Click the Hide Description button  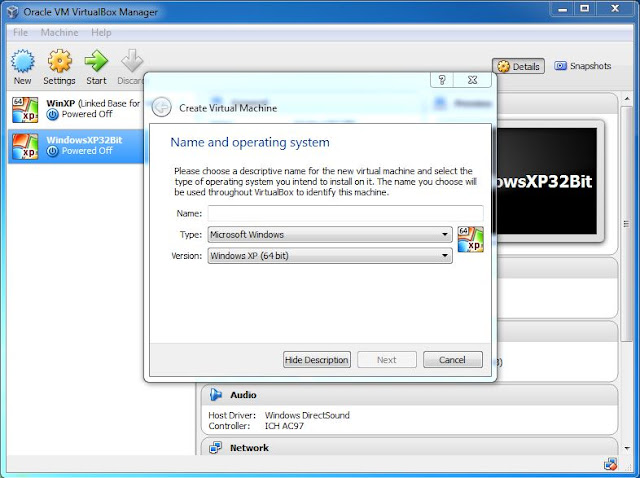pos(317,360)
